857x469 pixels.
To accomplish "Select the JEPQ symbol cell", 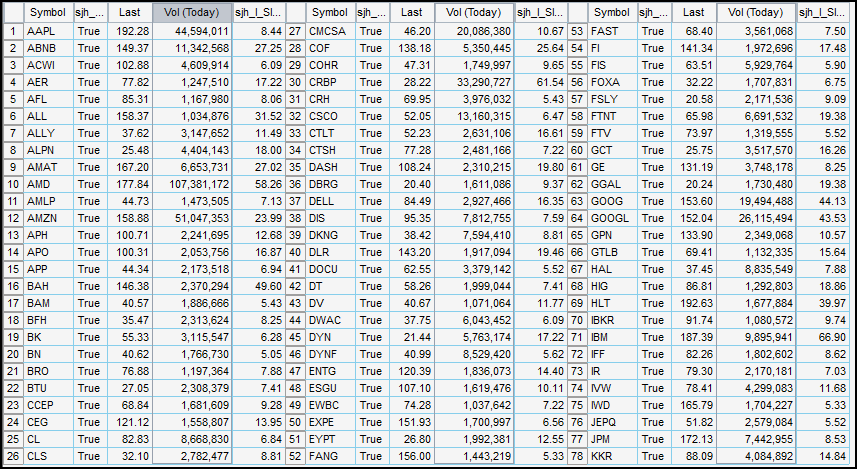I will (612, 422).
